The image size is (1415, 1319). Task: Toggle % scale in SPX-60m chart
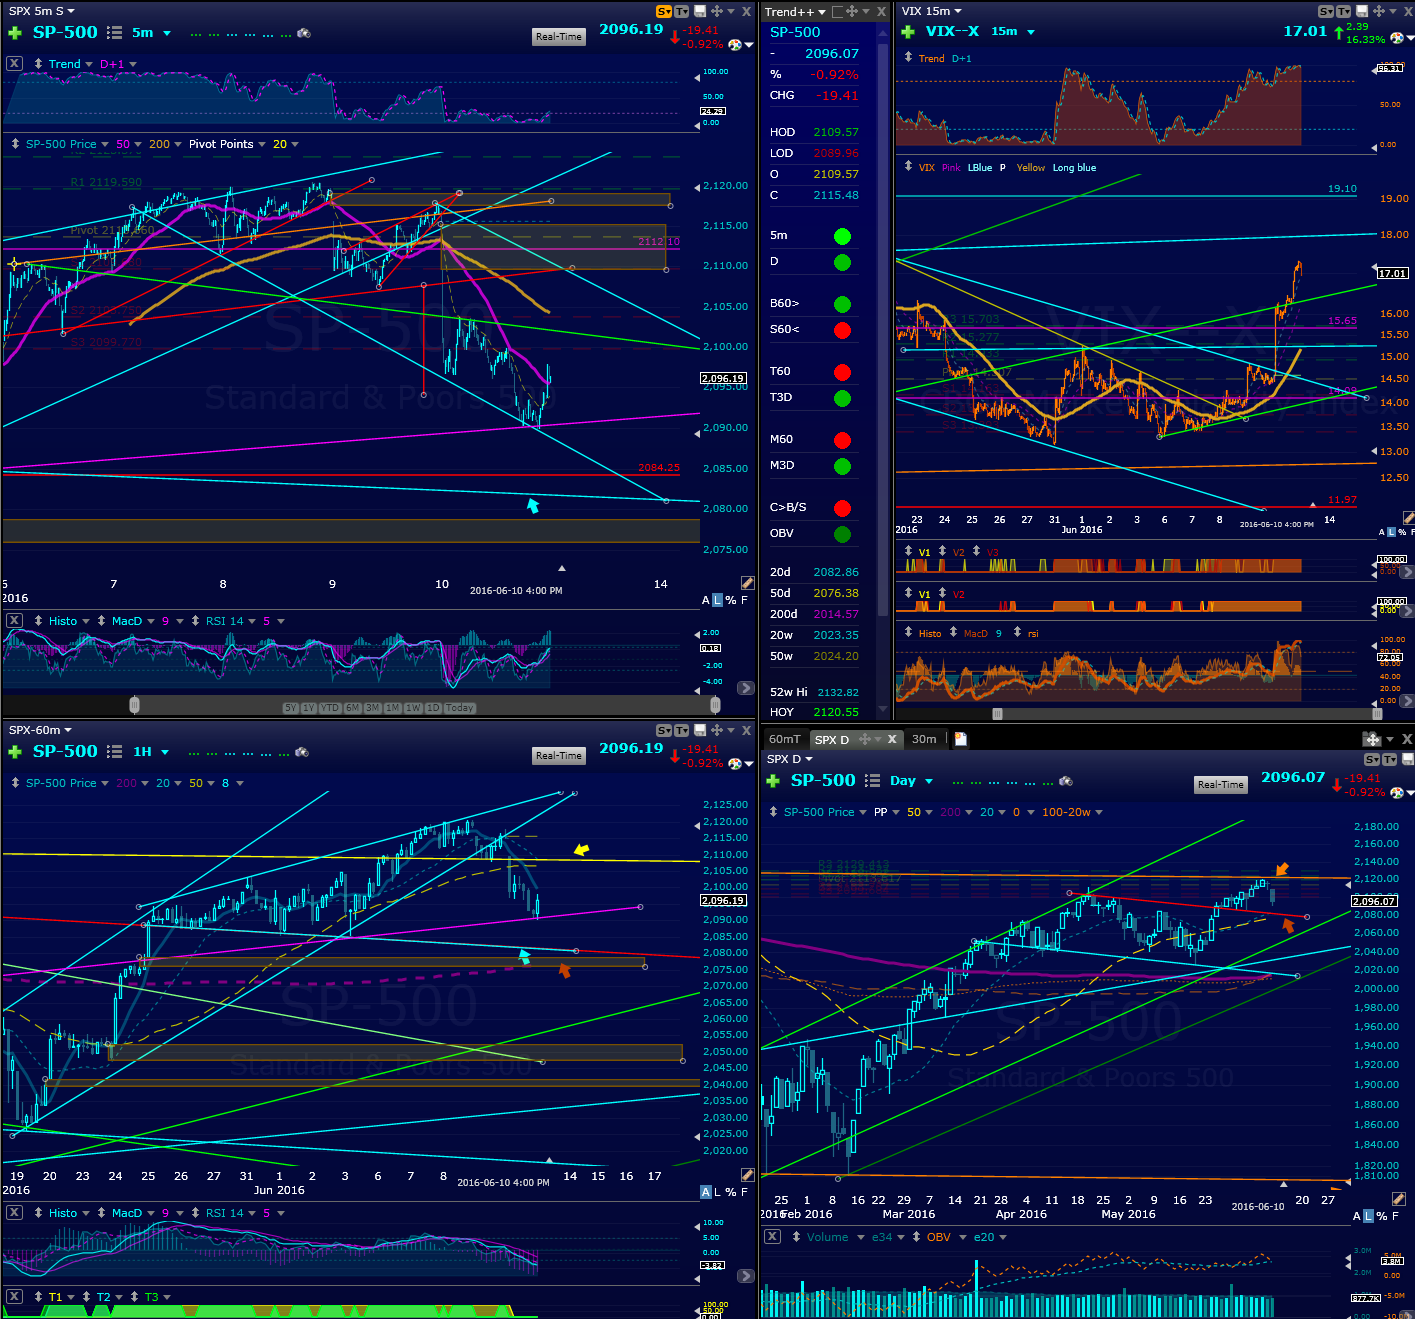click(x=731, y=1192)
